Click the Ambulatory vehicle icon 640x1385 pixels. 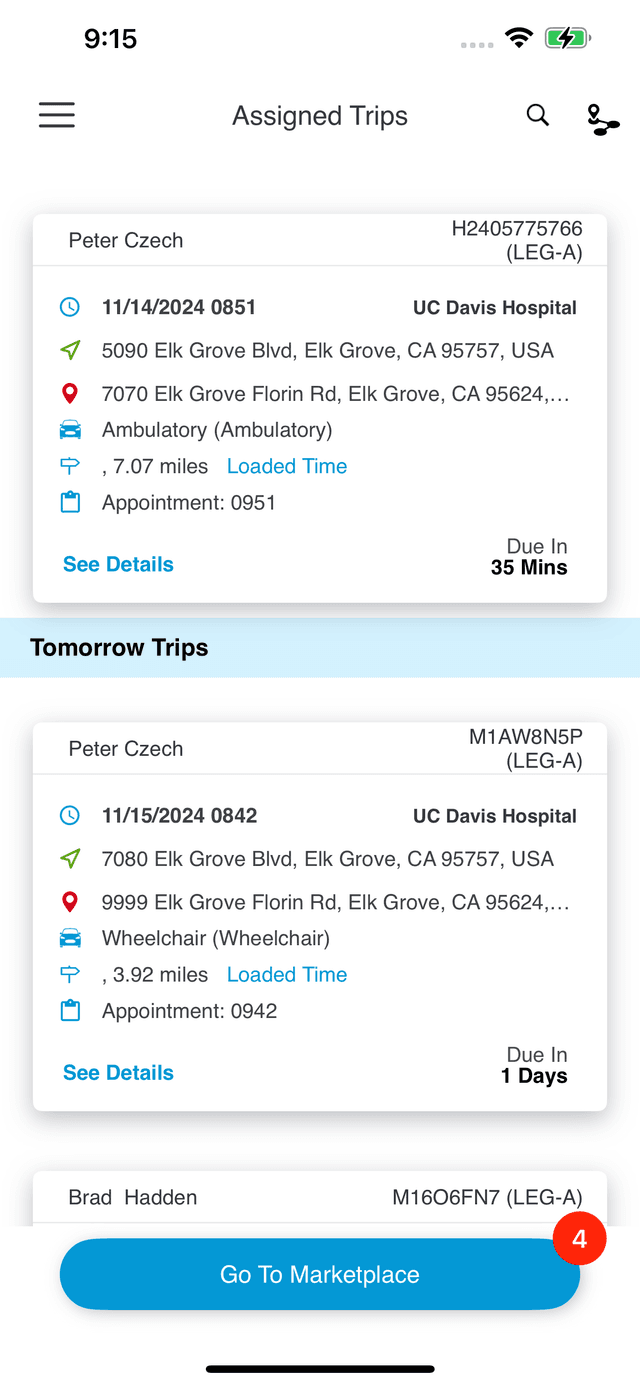(x=70, y=429)
